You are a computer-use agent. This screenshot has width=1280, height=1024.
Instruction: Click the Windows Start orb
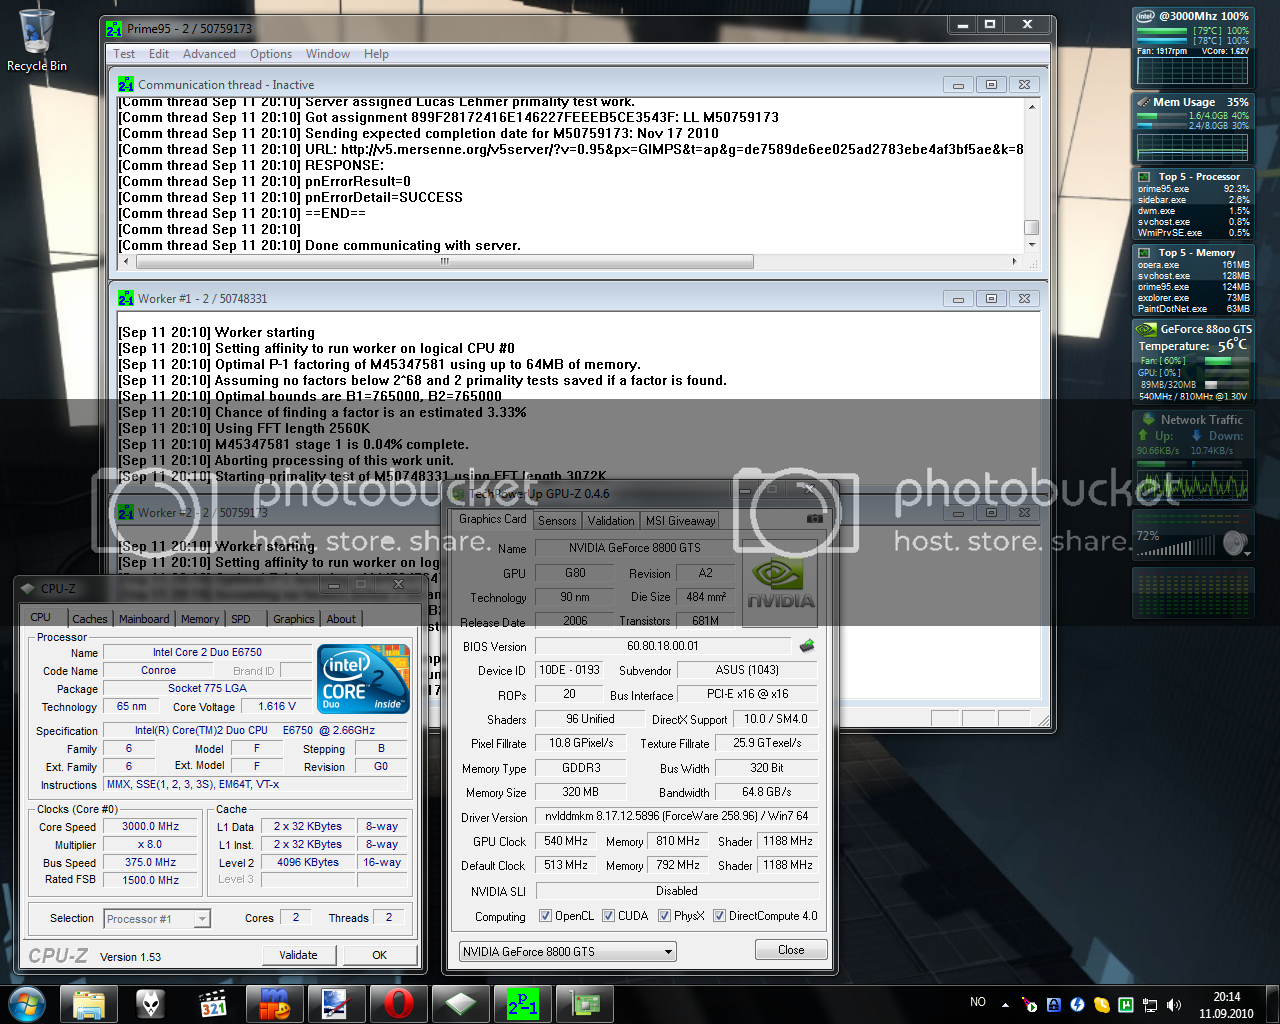tap(27, 1003)
